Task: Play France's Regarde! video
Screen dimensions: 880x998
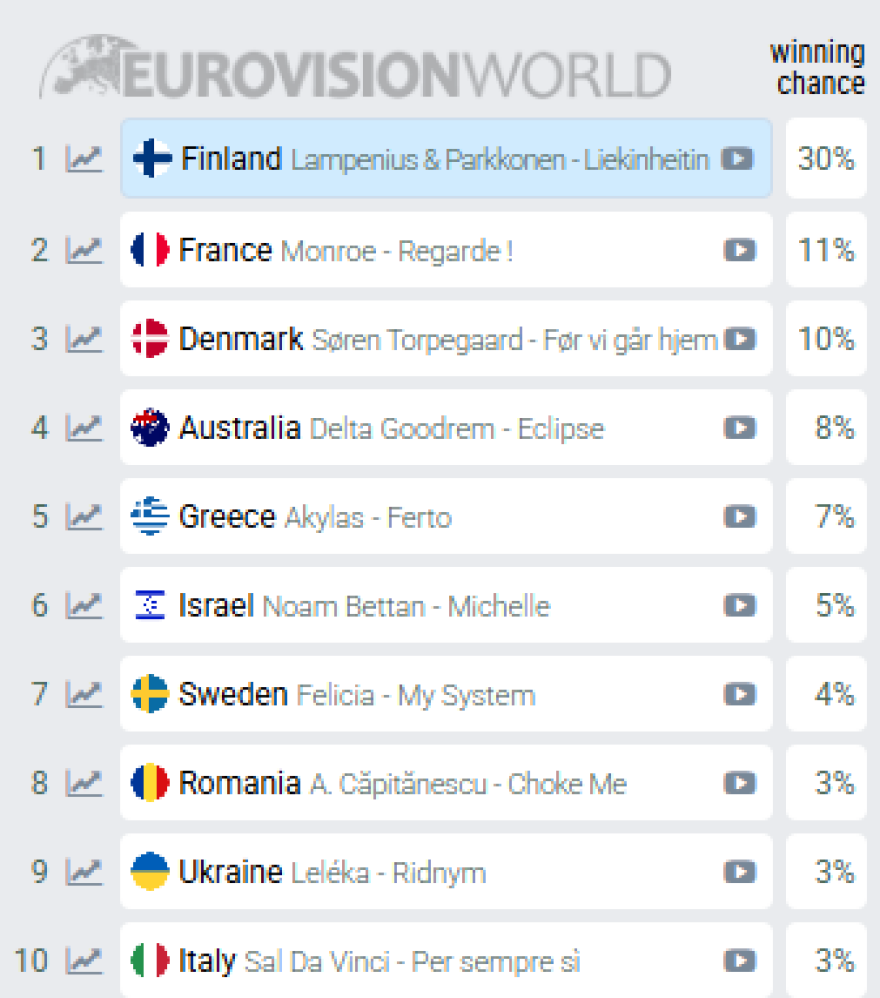Action: coord(739,251)
